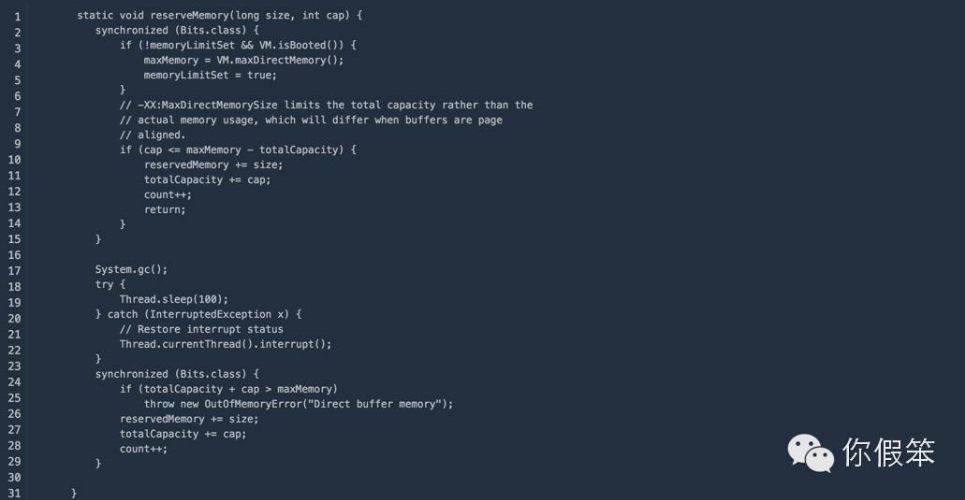Image resolution: width=965 pixels, height=500 pixels.
Task: Click the memoryLimitSet = true statement
Action: 210,75
